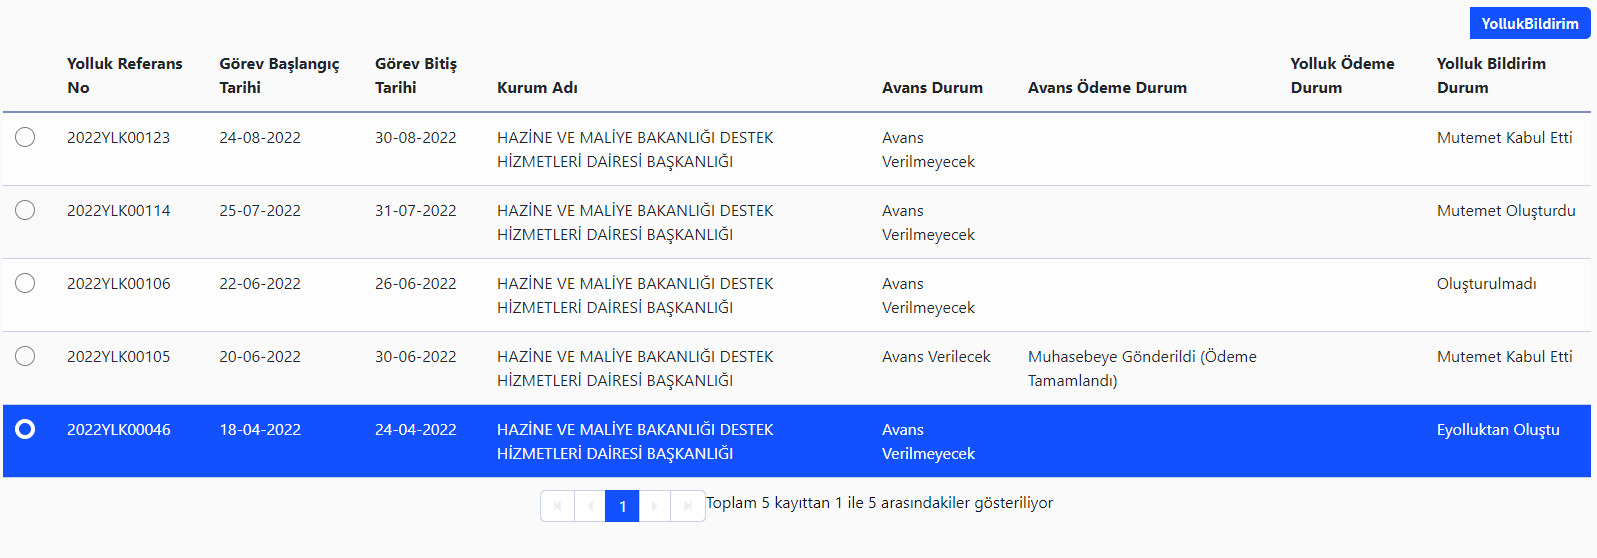Select radio button for 2022YLK00123
1597x558 pixels.
[x=25, y=137]
